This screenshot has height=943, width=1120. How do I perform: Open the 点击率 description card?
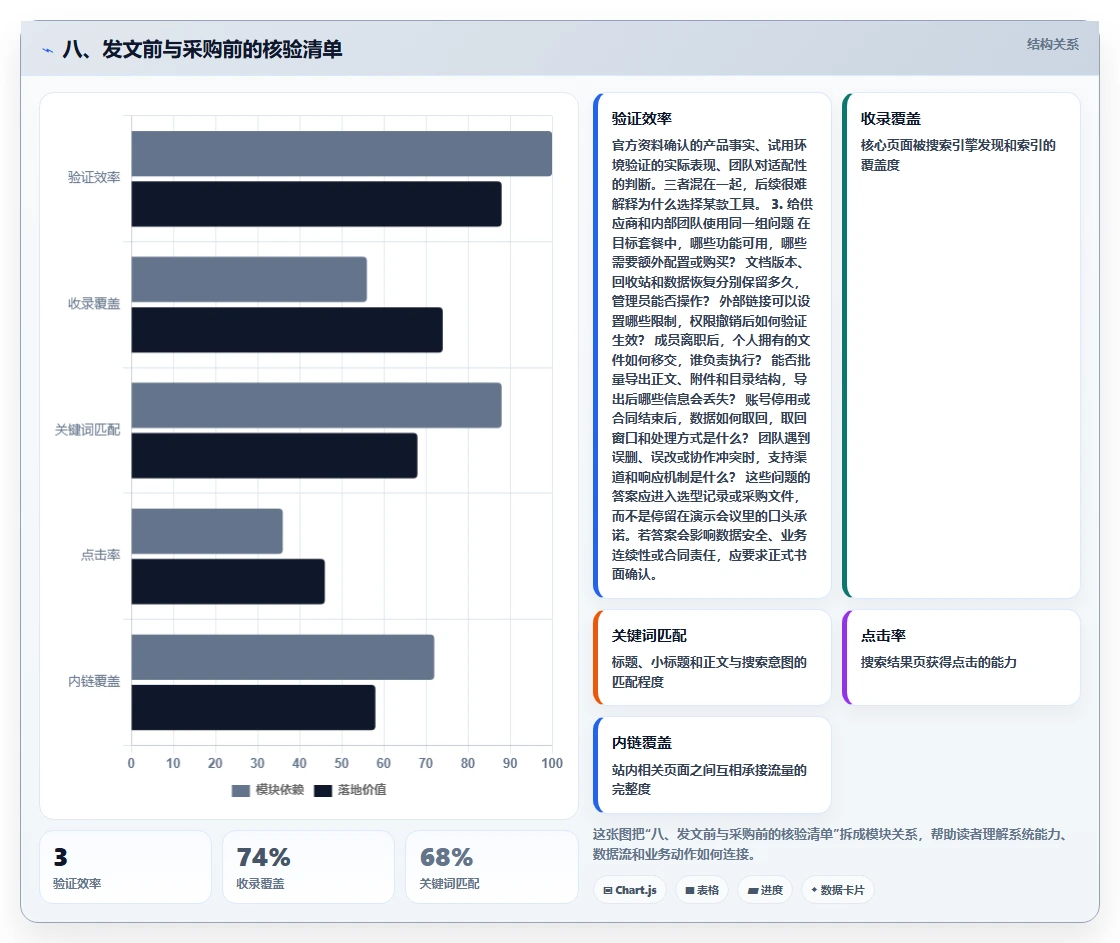[x=961, y=657]
